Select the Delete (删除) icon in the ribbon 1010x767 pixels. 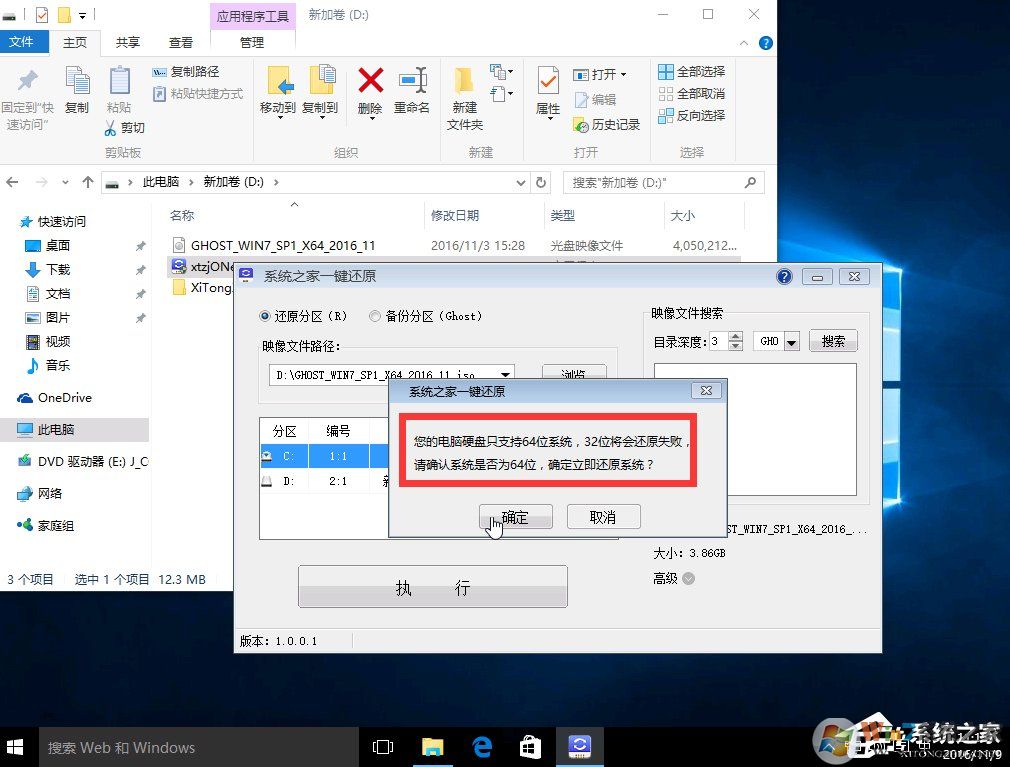(x=370, y=91)
